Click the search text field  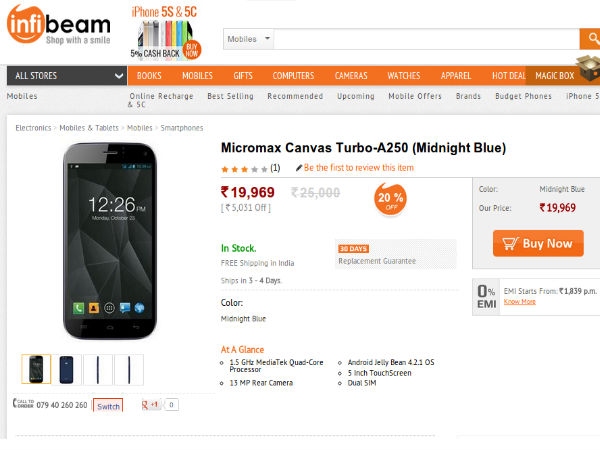[x=427, y=39]
